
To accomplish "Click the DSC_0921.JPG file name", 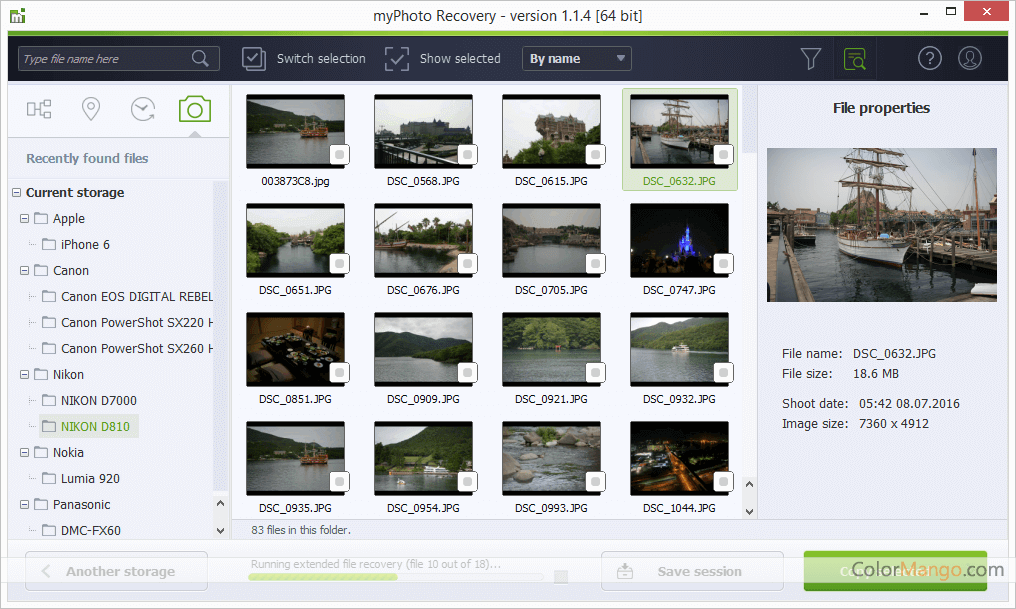I will point(551,399).
